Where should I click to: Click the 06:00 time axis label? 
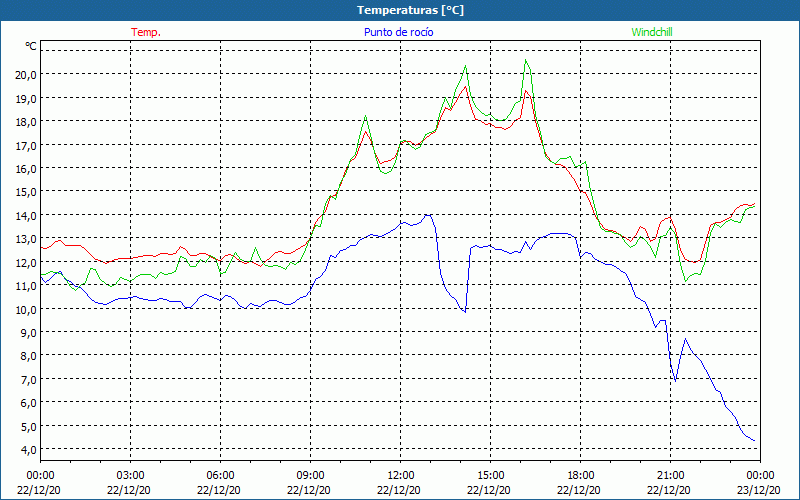tap(220, 476)
